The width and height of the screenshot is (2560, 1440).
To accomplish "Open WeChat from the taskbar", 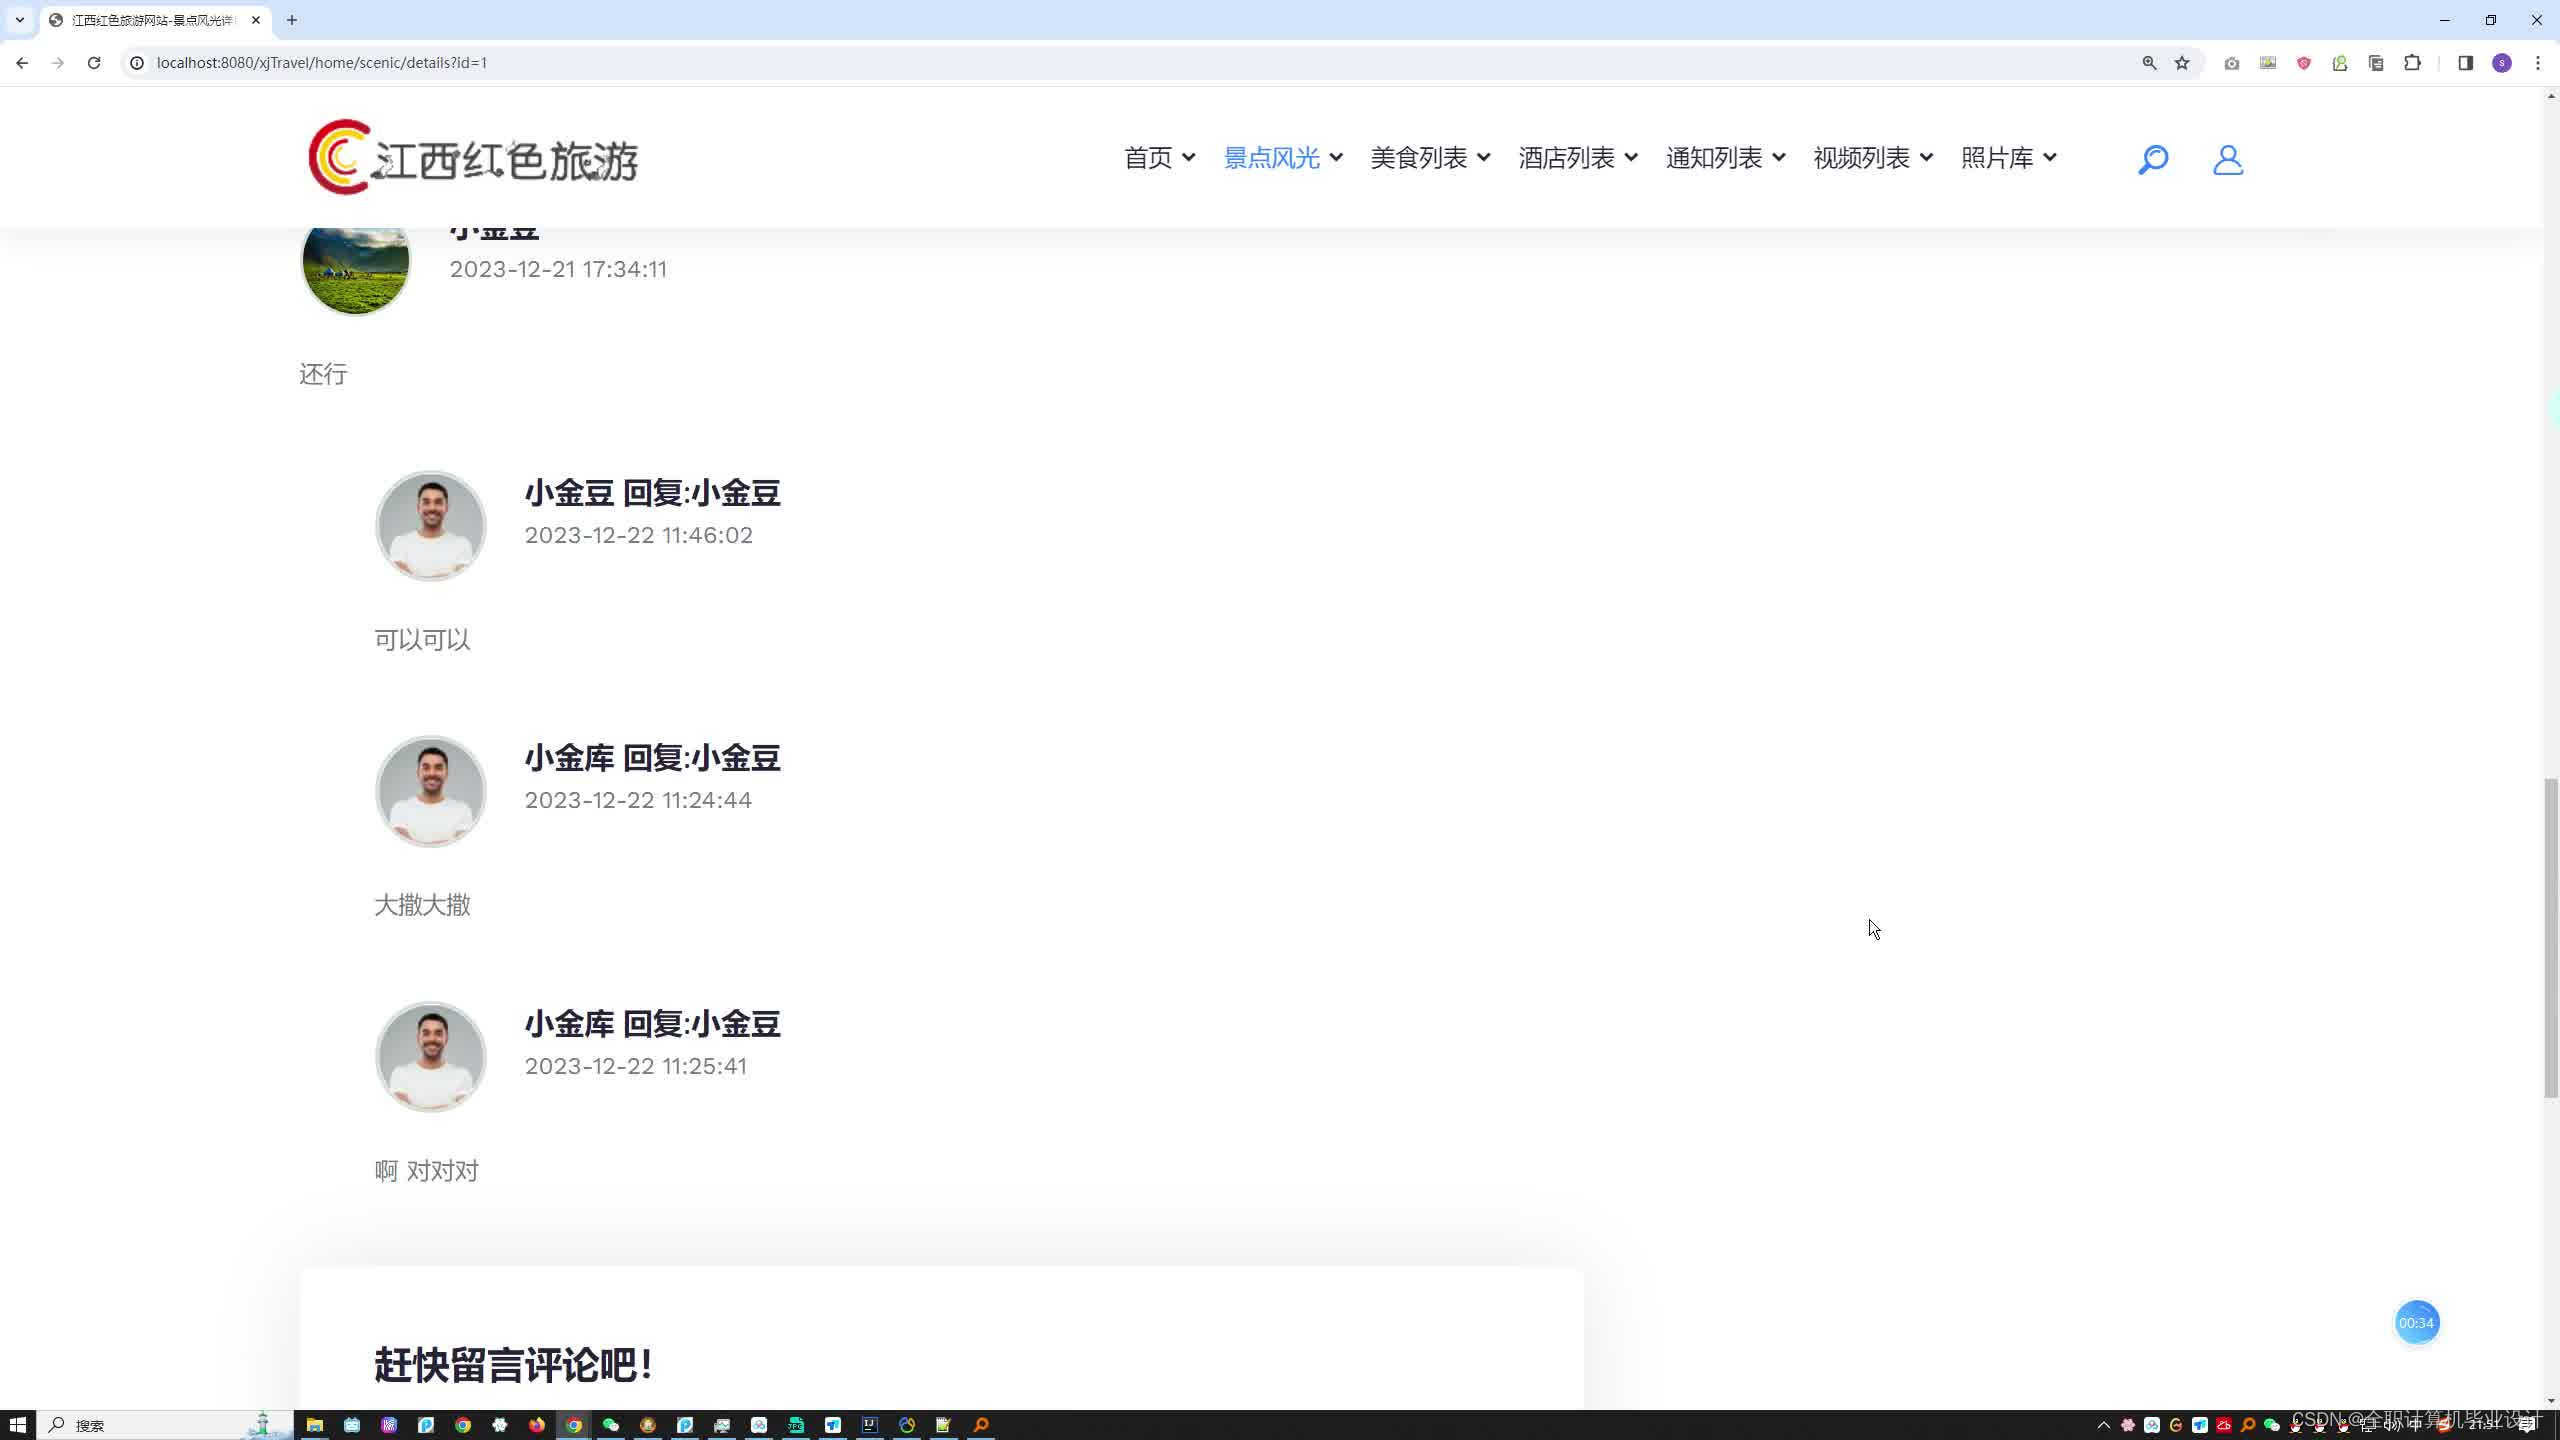I will coord(610,1425).
